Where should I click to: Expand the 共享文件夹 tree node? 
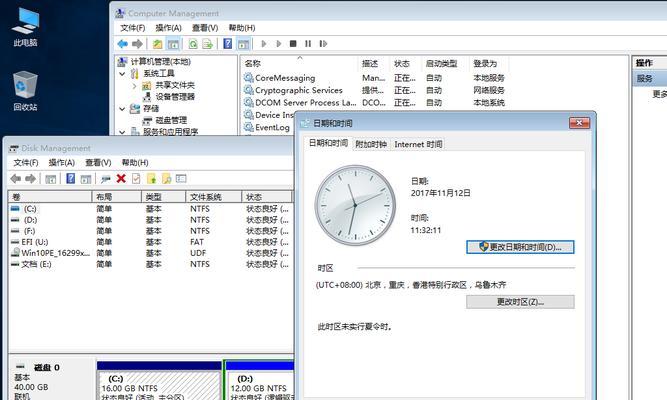point(134,86)
